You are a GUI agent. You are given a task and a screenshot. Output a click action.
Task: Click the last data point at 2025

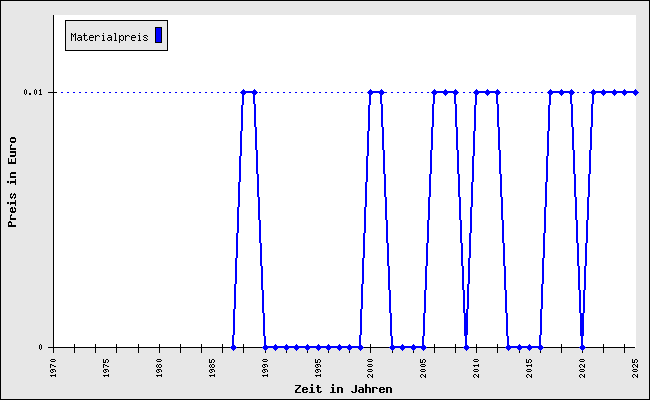pyautogui.click(x=635, y=92)
